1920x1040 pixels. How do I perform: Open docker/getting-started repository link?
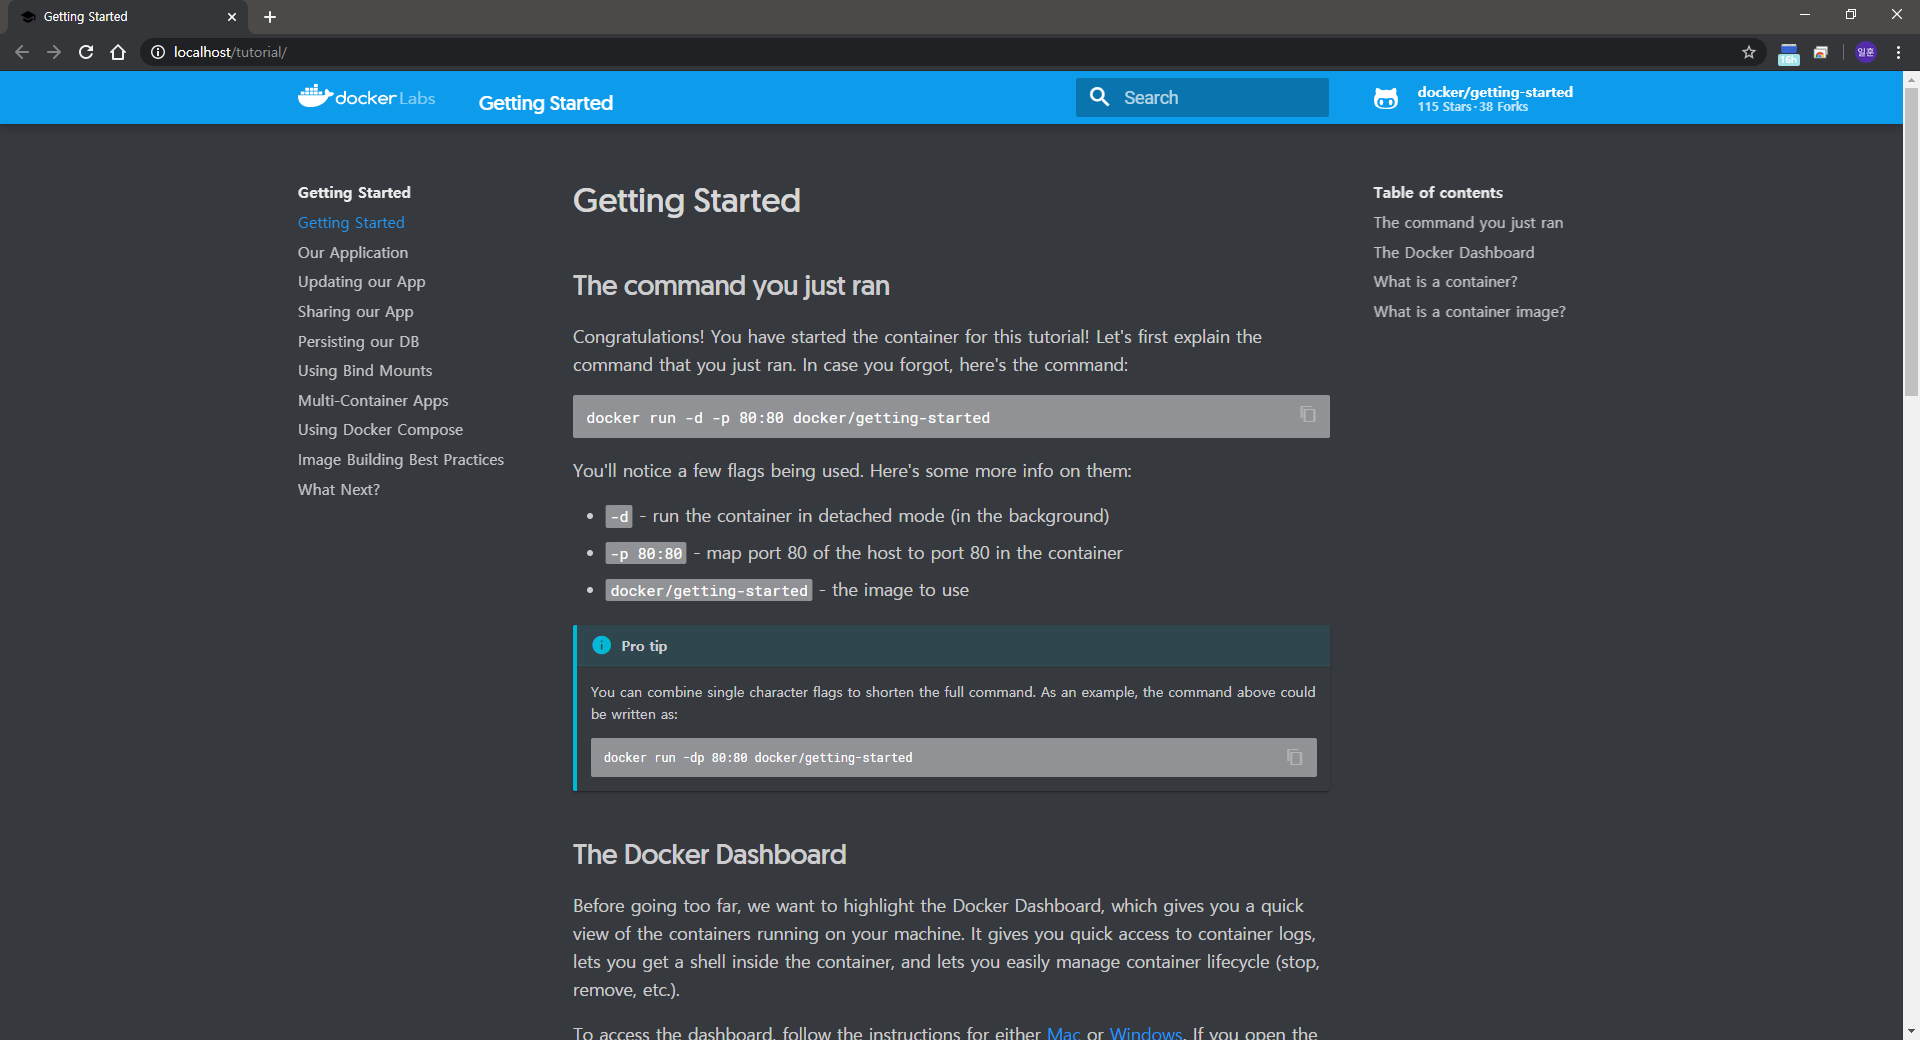tap(1495, 98)
